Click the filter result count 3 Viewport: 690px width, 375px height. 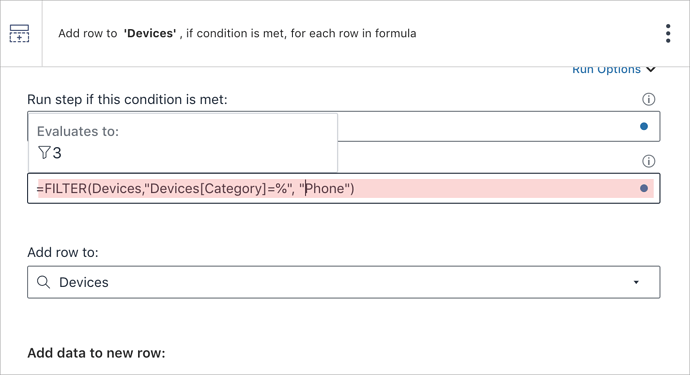(57, 153)
